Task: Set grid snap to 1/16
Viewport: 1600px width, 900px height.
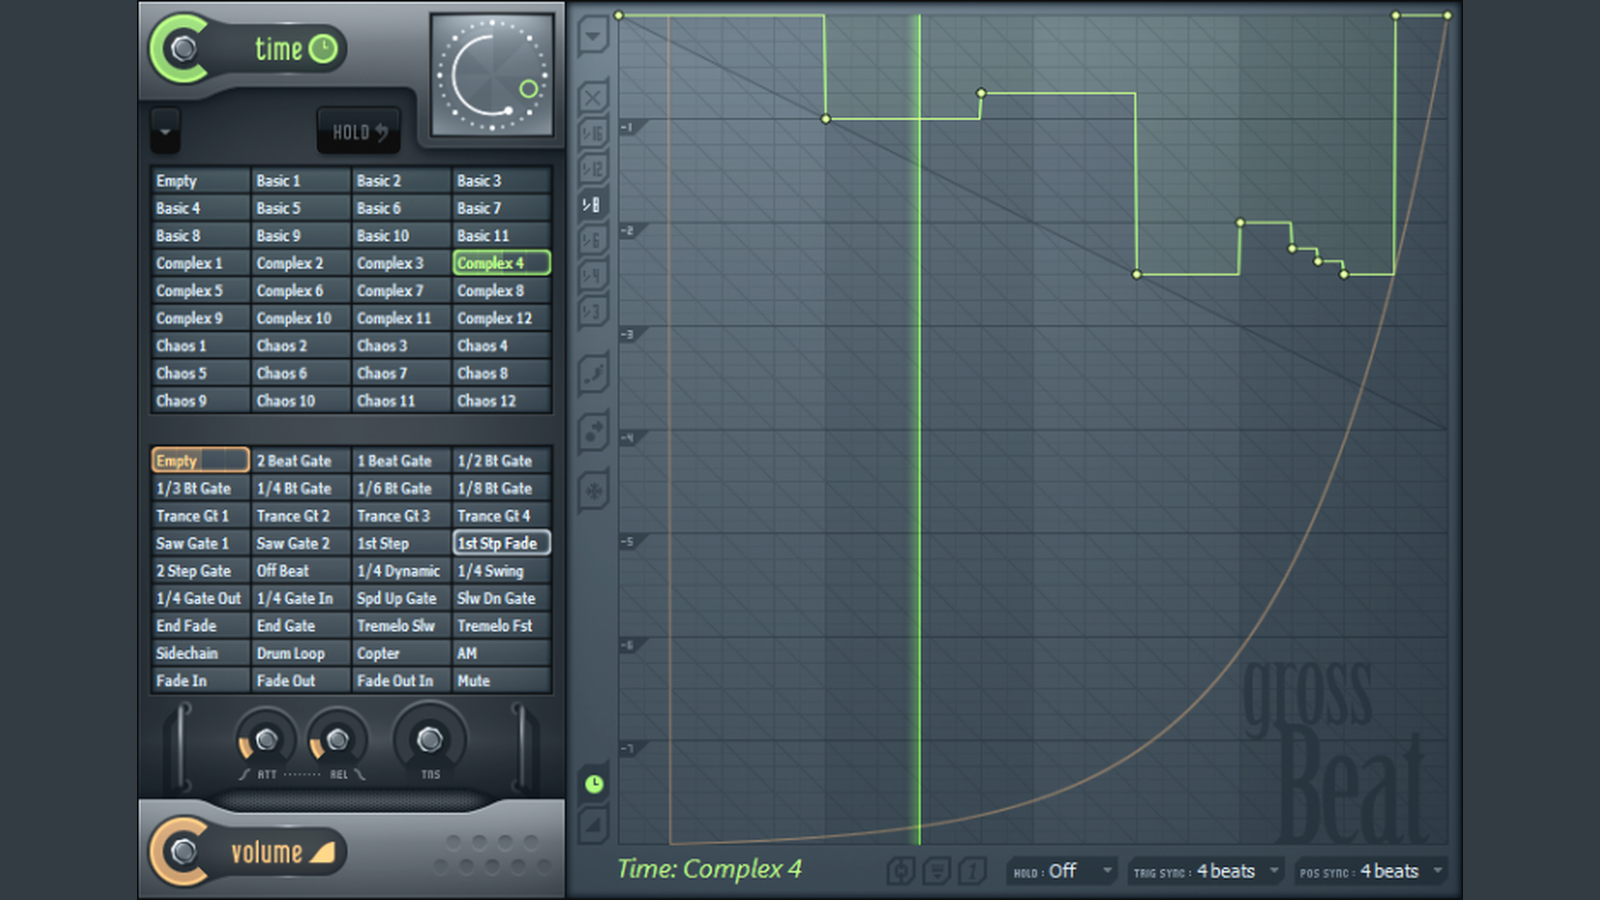Action: click(x=593, y=133)
